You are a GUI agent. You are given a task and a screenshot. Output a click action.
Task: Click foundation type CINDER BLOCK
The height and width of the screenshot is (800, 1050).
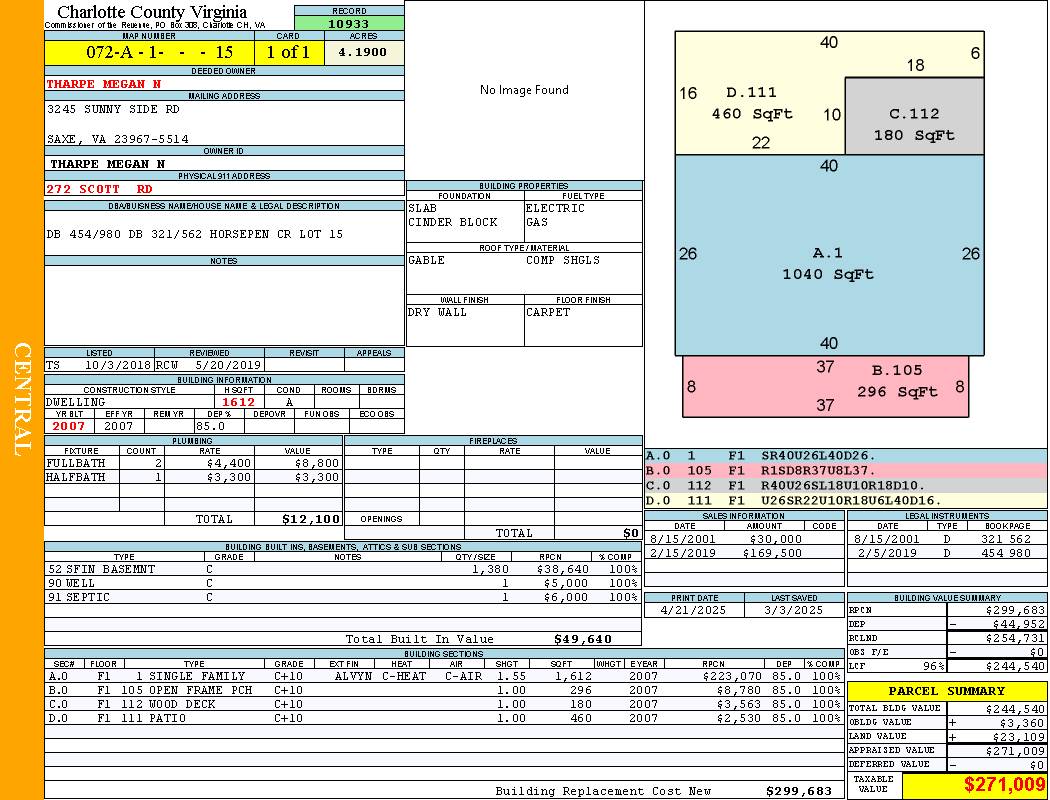(453, 222)
